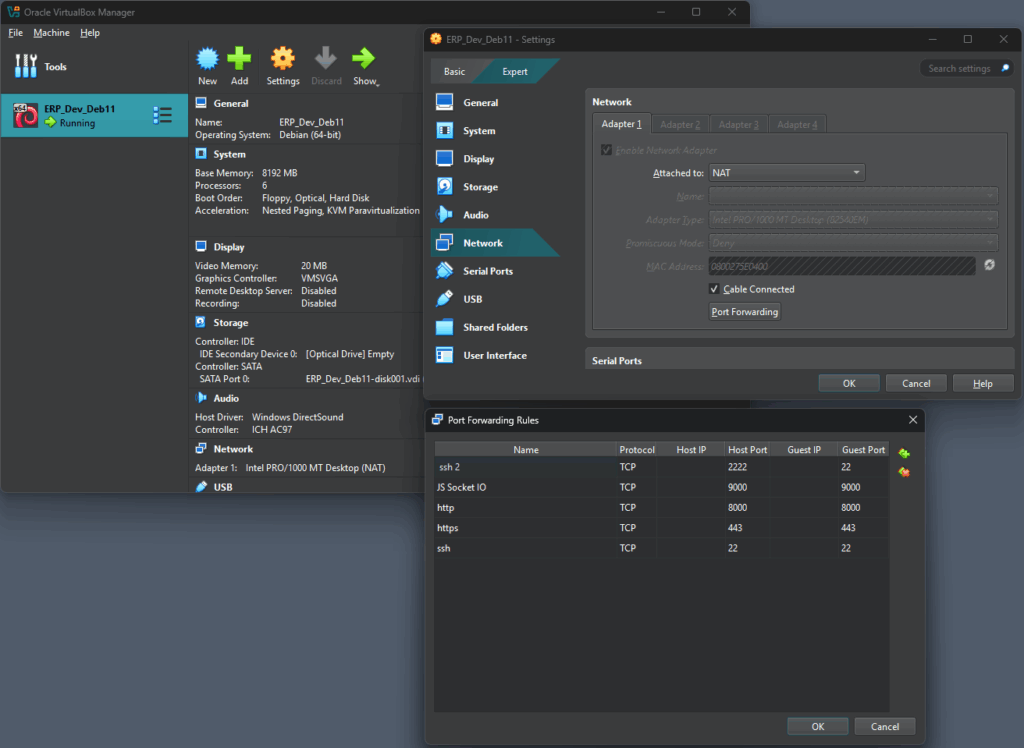Open the Machine menu

point(52,33)
